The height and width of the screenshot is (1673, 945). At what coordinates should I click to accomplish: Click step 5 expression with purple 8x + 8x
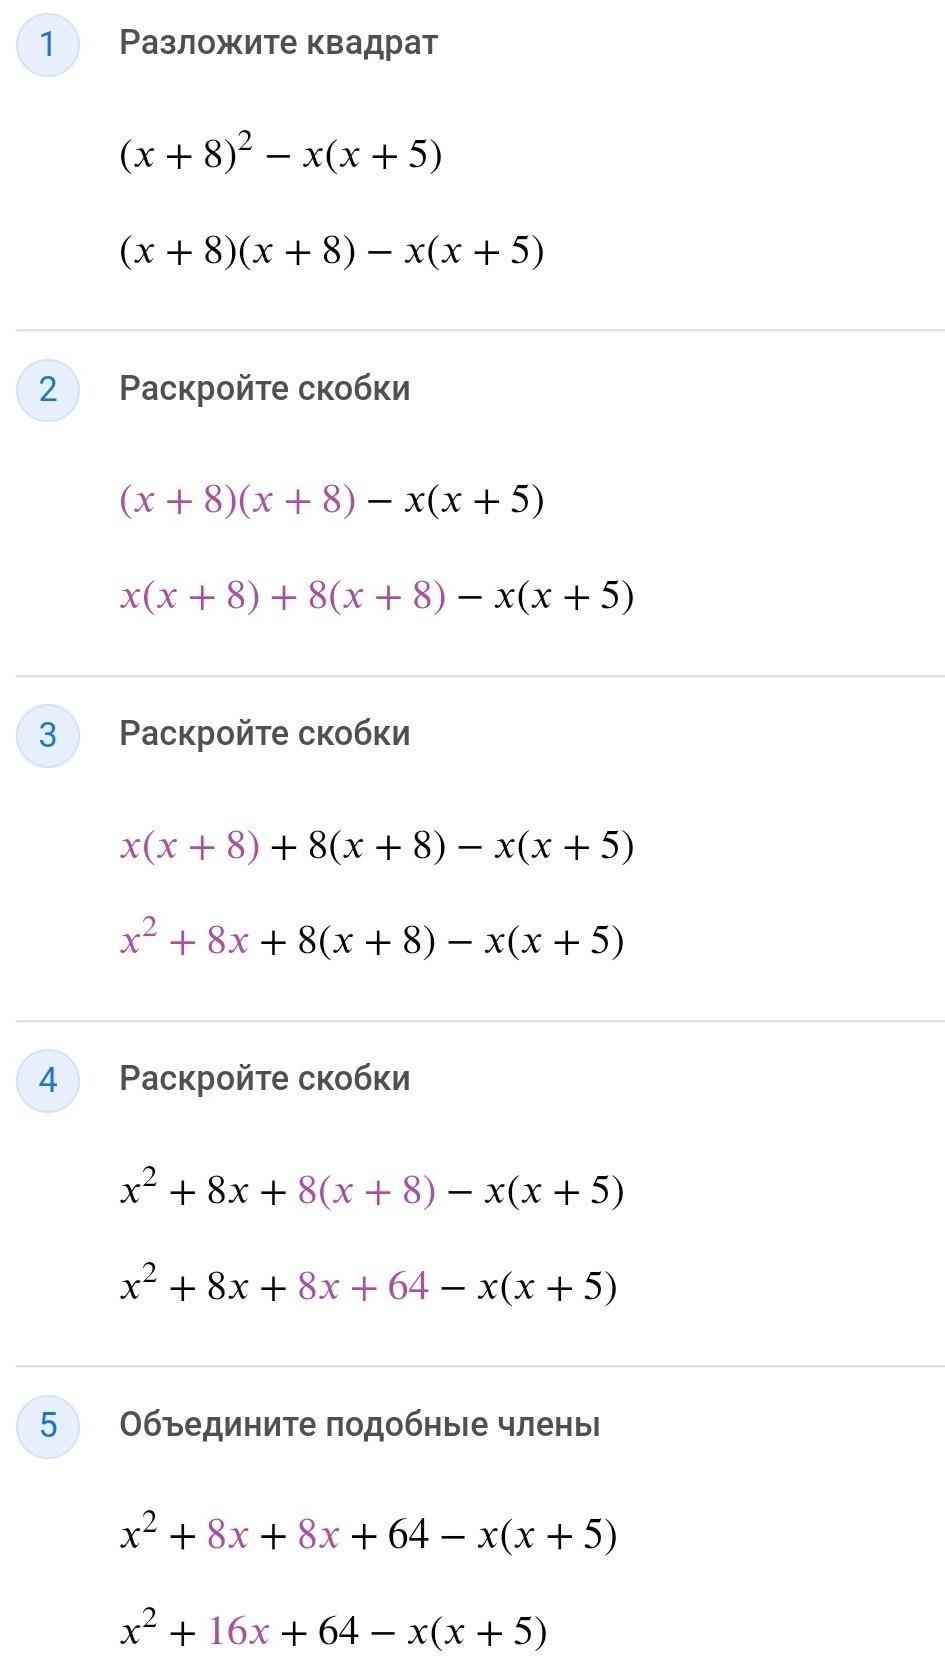[x=368, y=1535]
